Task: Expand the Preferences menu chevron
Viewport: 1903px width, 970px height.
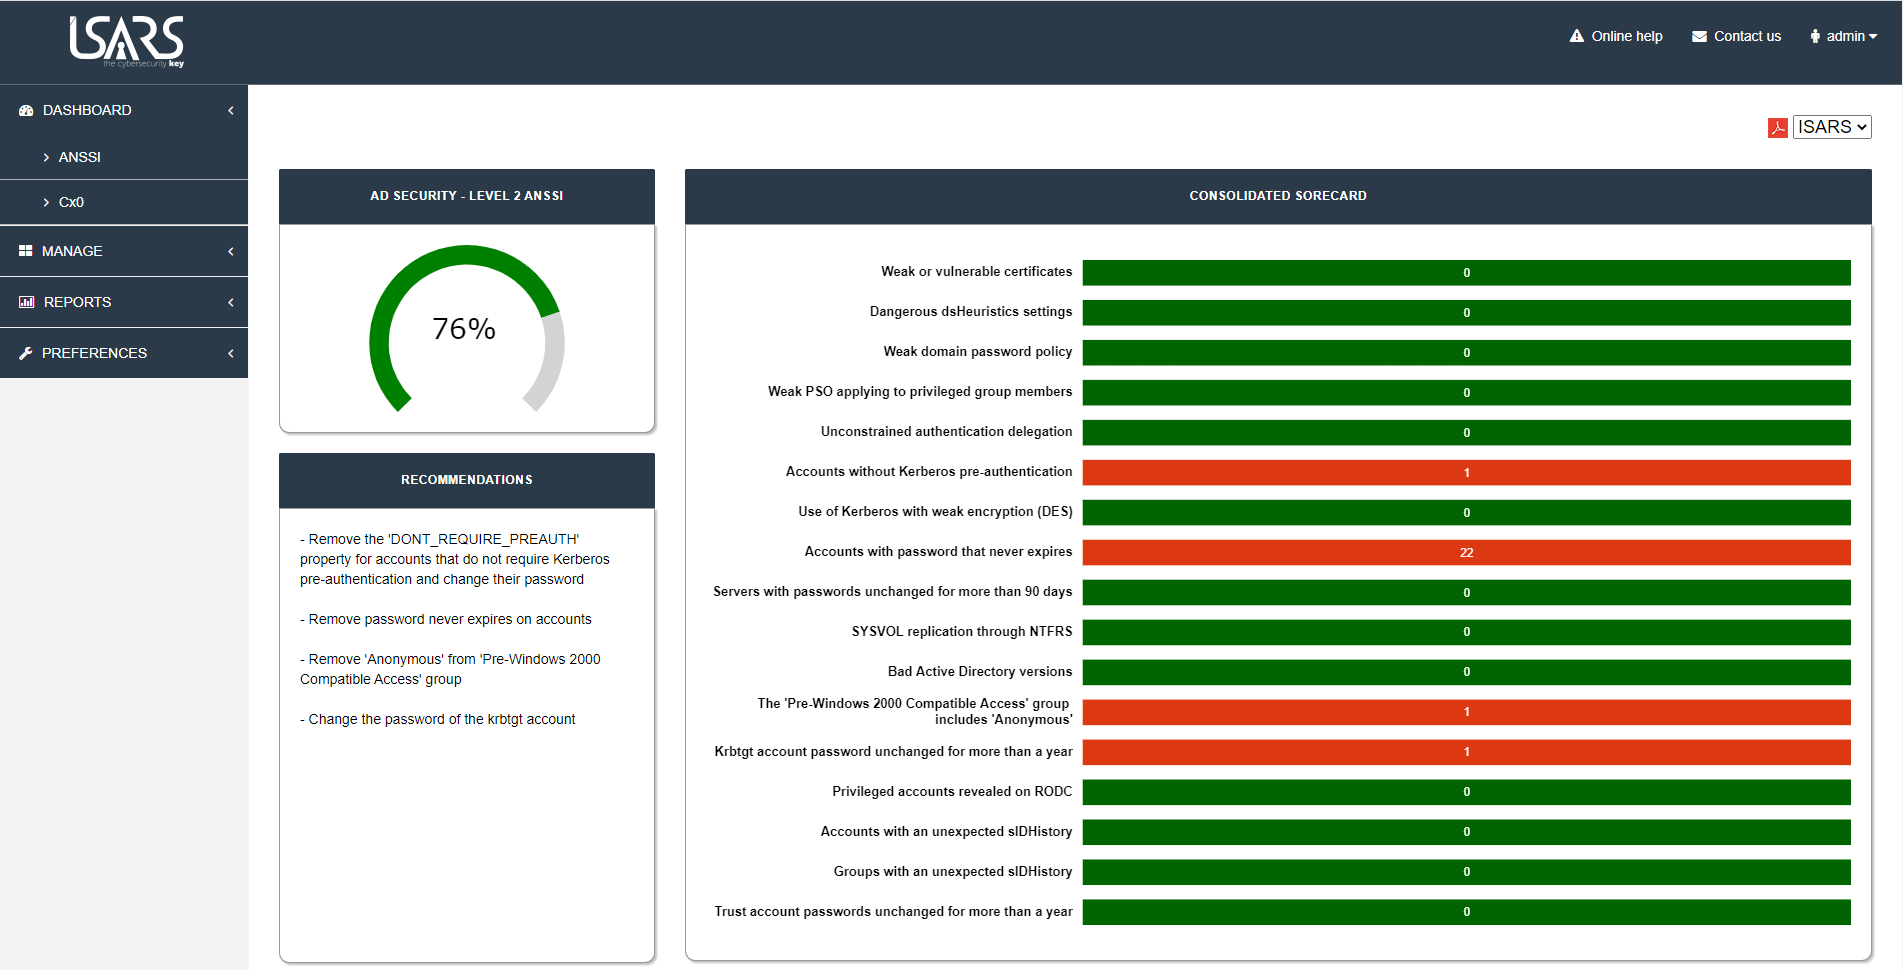Action: tap(231, 353)
